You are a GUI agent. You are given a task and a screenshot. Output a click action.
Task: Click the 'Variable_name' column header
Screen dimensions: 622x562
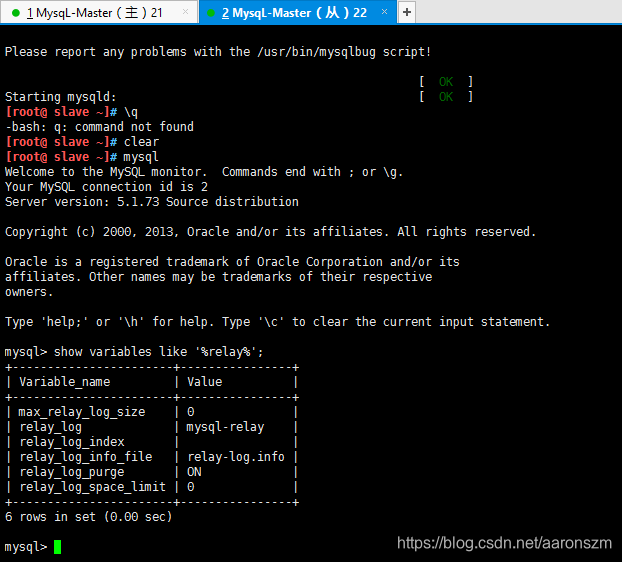click(65, 382)
